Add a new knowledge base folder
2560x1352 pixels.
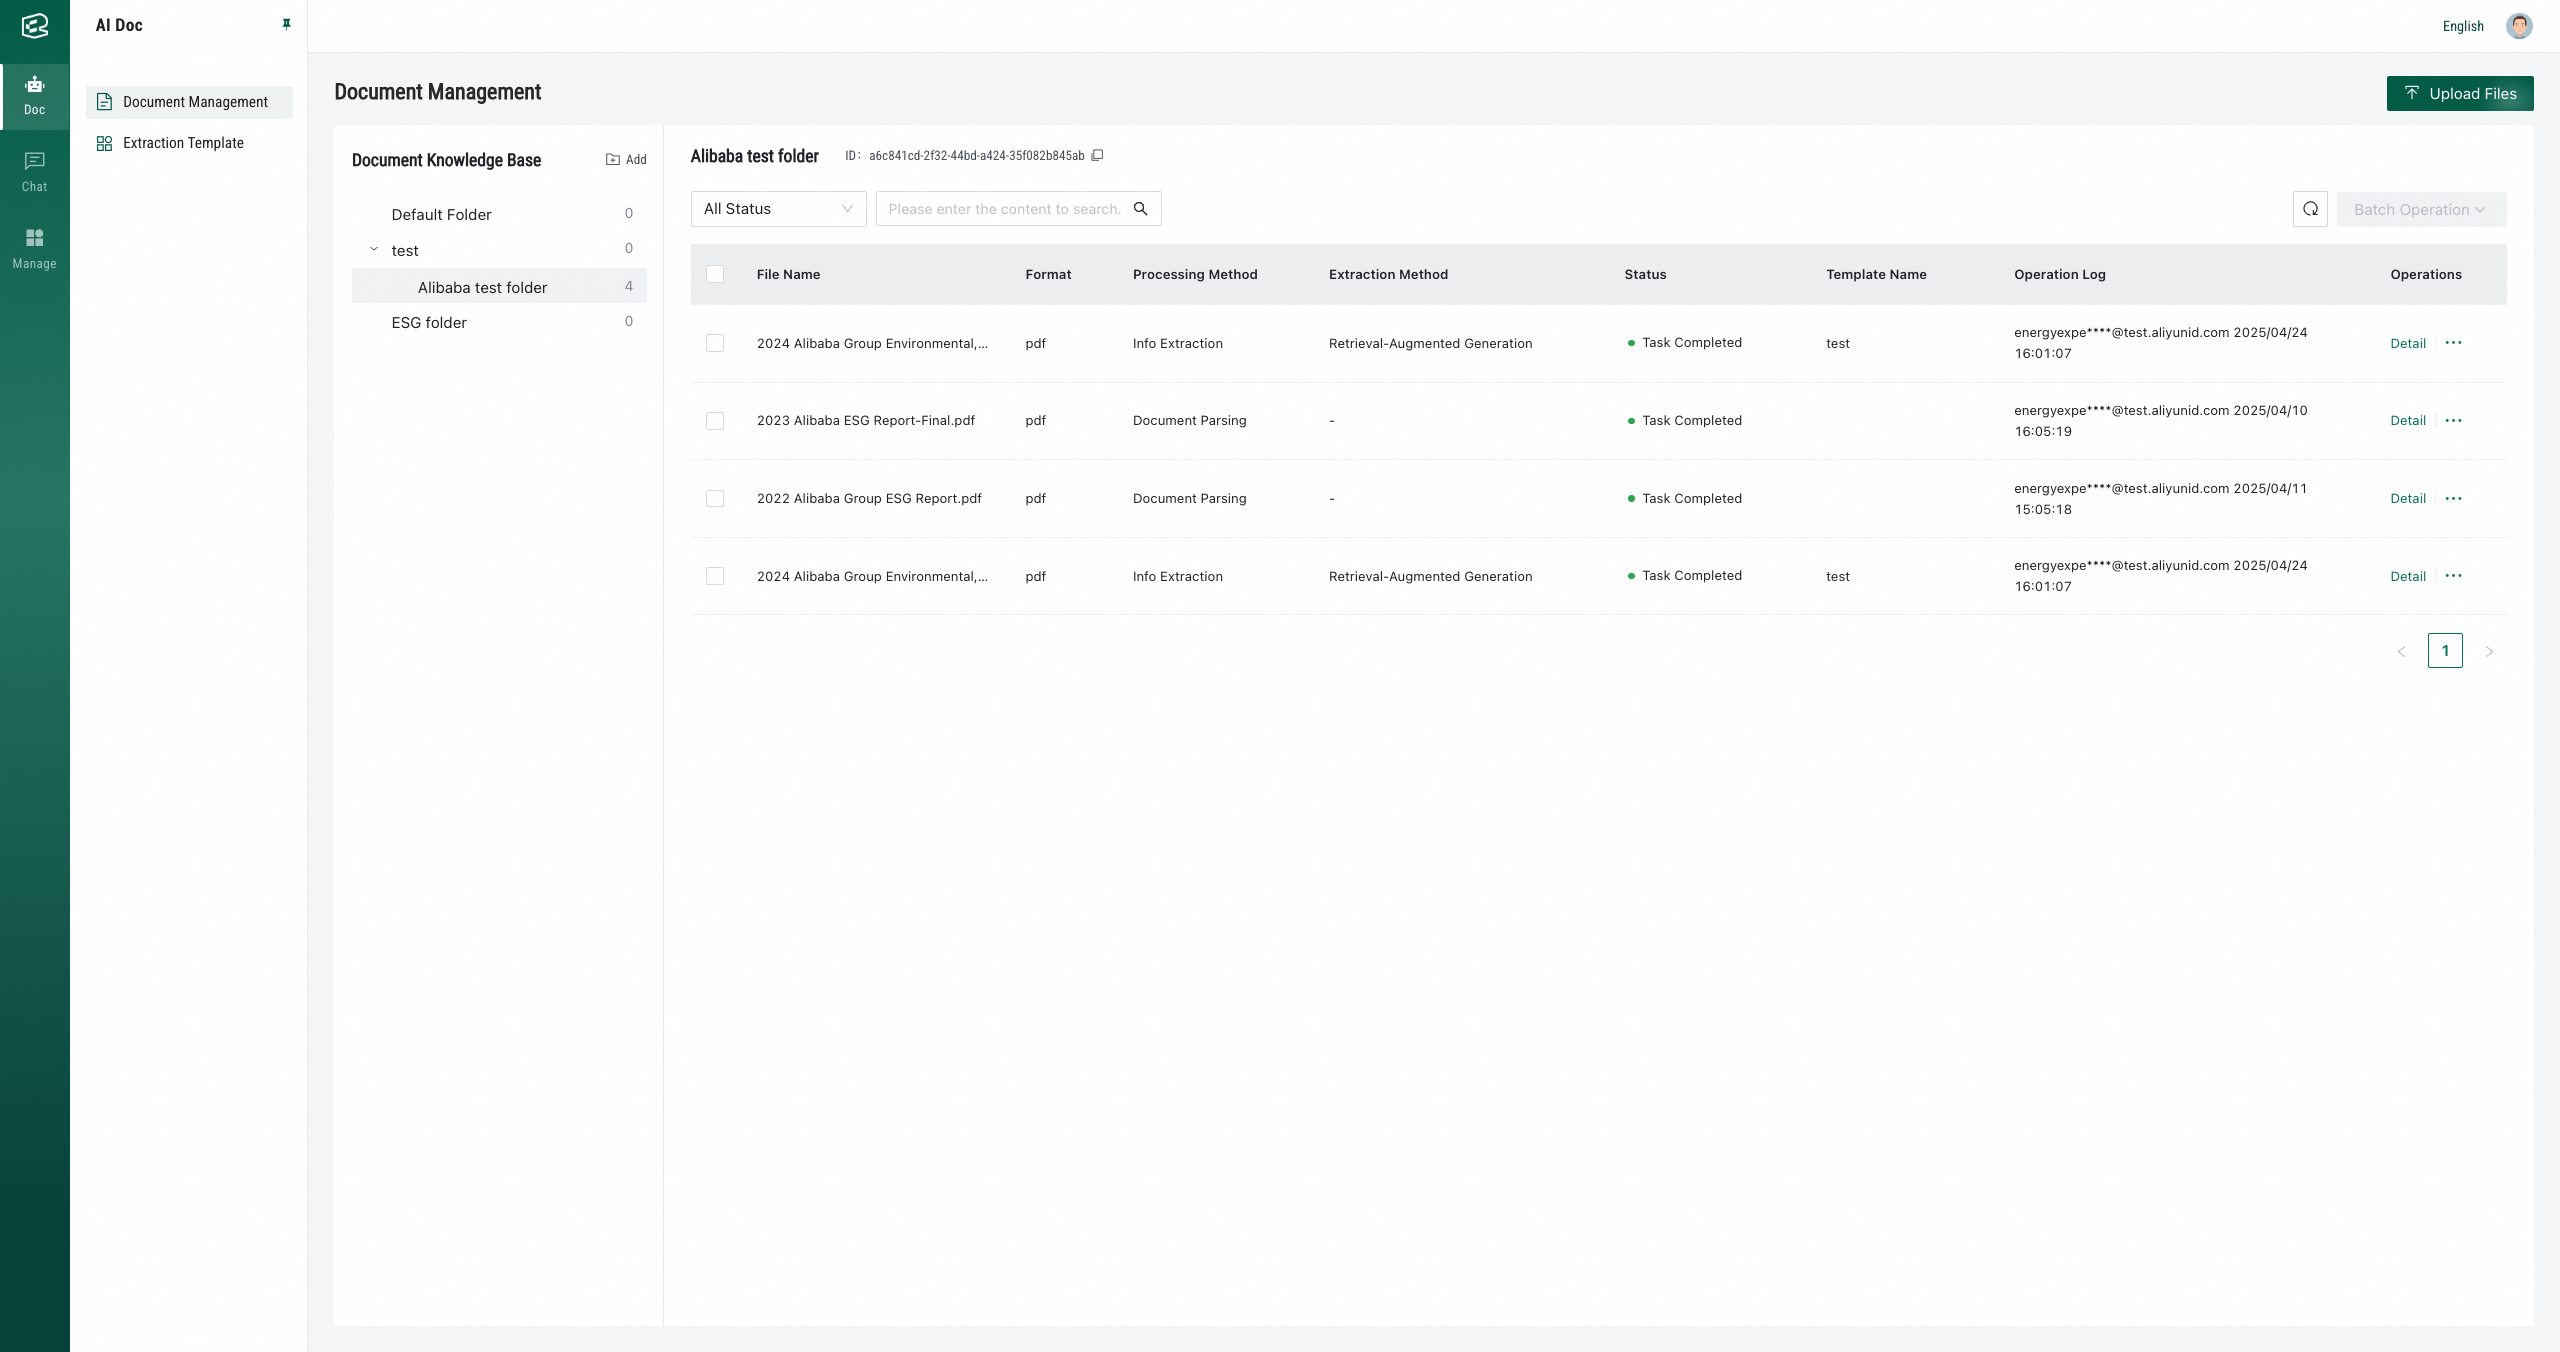coord(626,160)
